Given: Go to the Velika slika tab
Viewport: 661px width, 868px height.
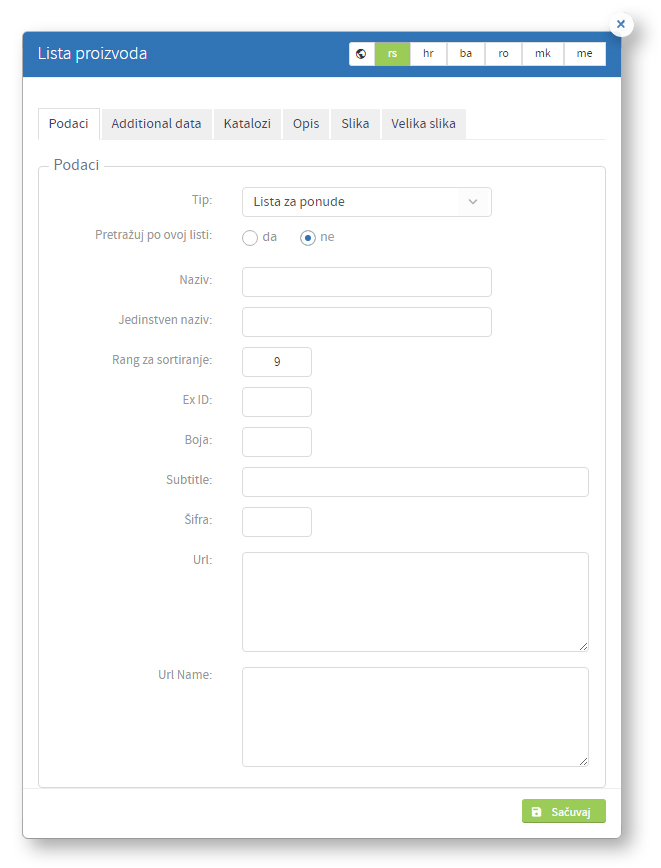Looking at the screenshot, I should (424, 124).
